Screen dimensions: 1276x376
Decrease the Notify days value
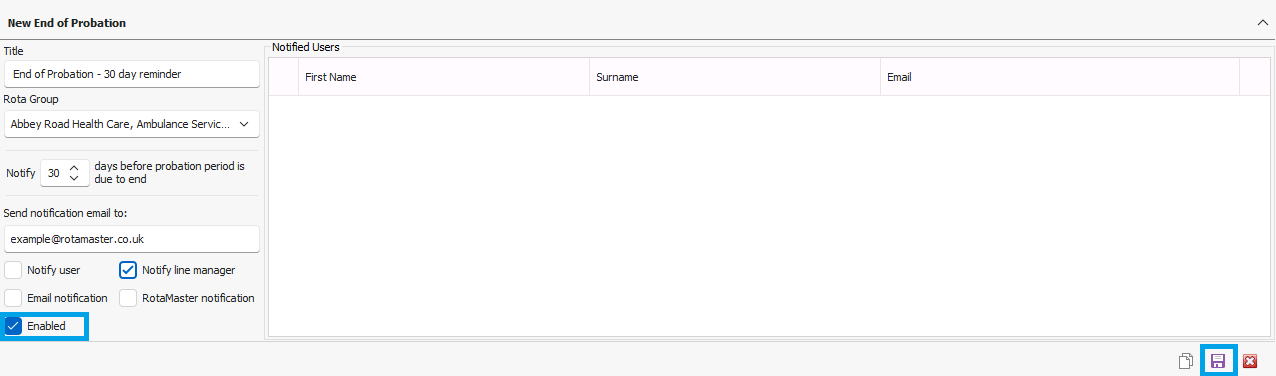click(73, 179)
